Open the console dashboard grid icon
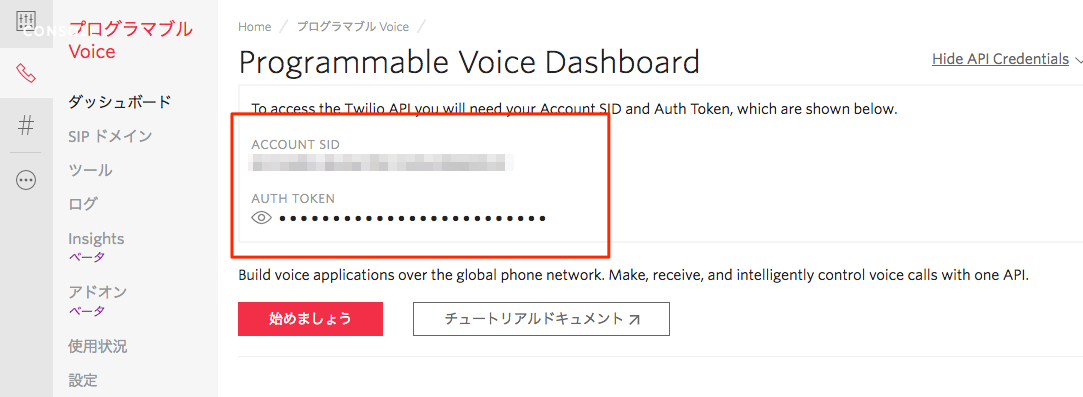 point(26,23)
